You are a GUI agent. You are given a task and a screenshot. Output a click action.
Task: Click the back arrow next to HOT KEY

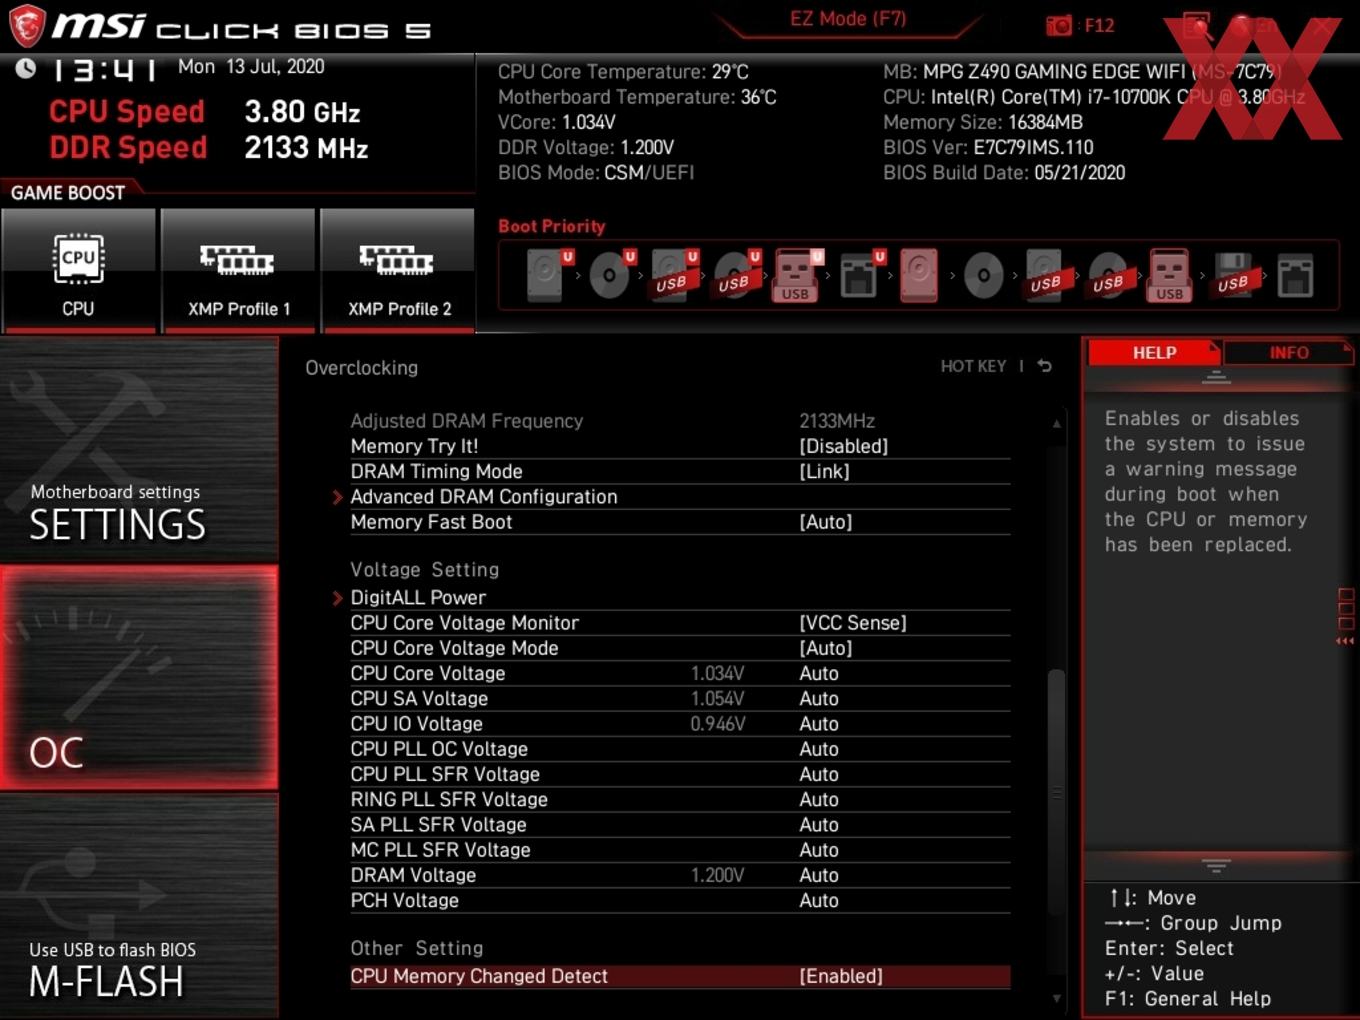point(1044,366)
